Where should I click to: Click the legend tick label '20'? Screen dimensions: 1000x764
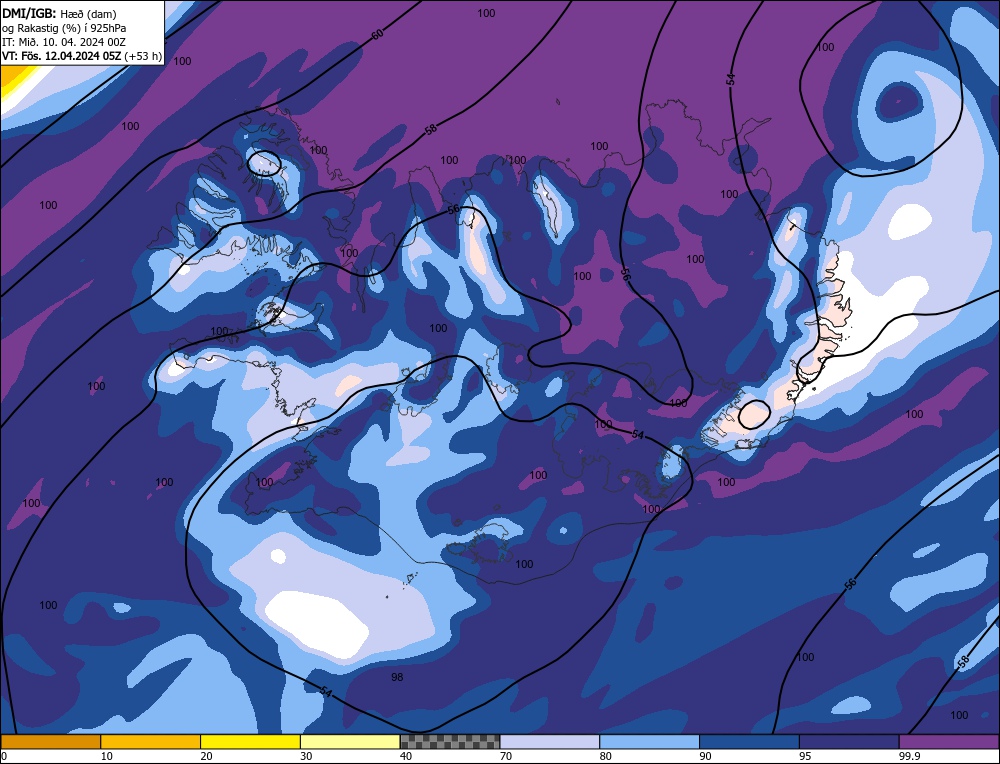coord(207,756)
